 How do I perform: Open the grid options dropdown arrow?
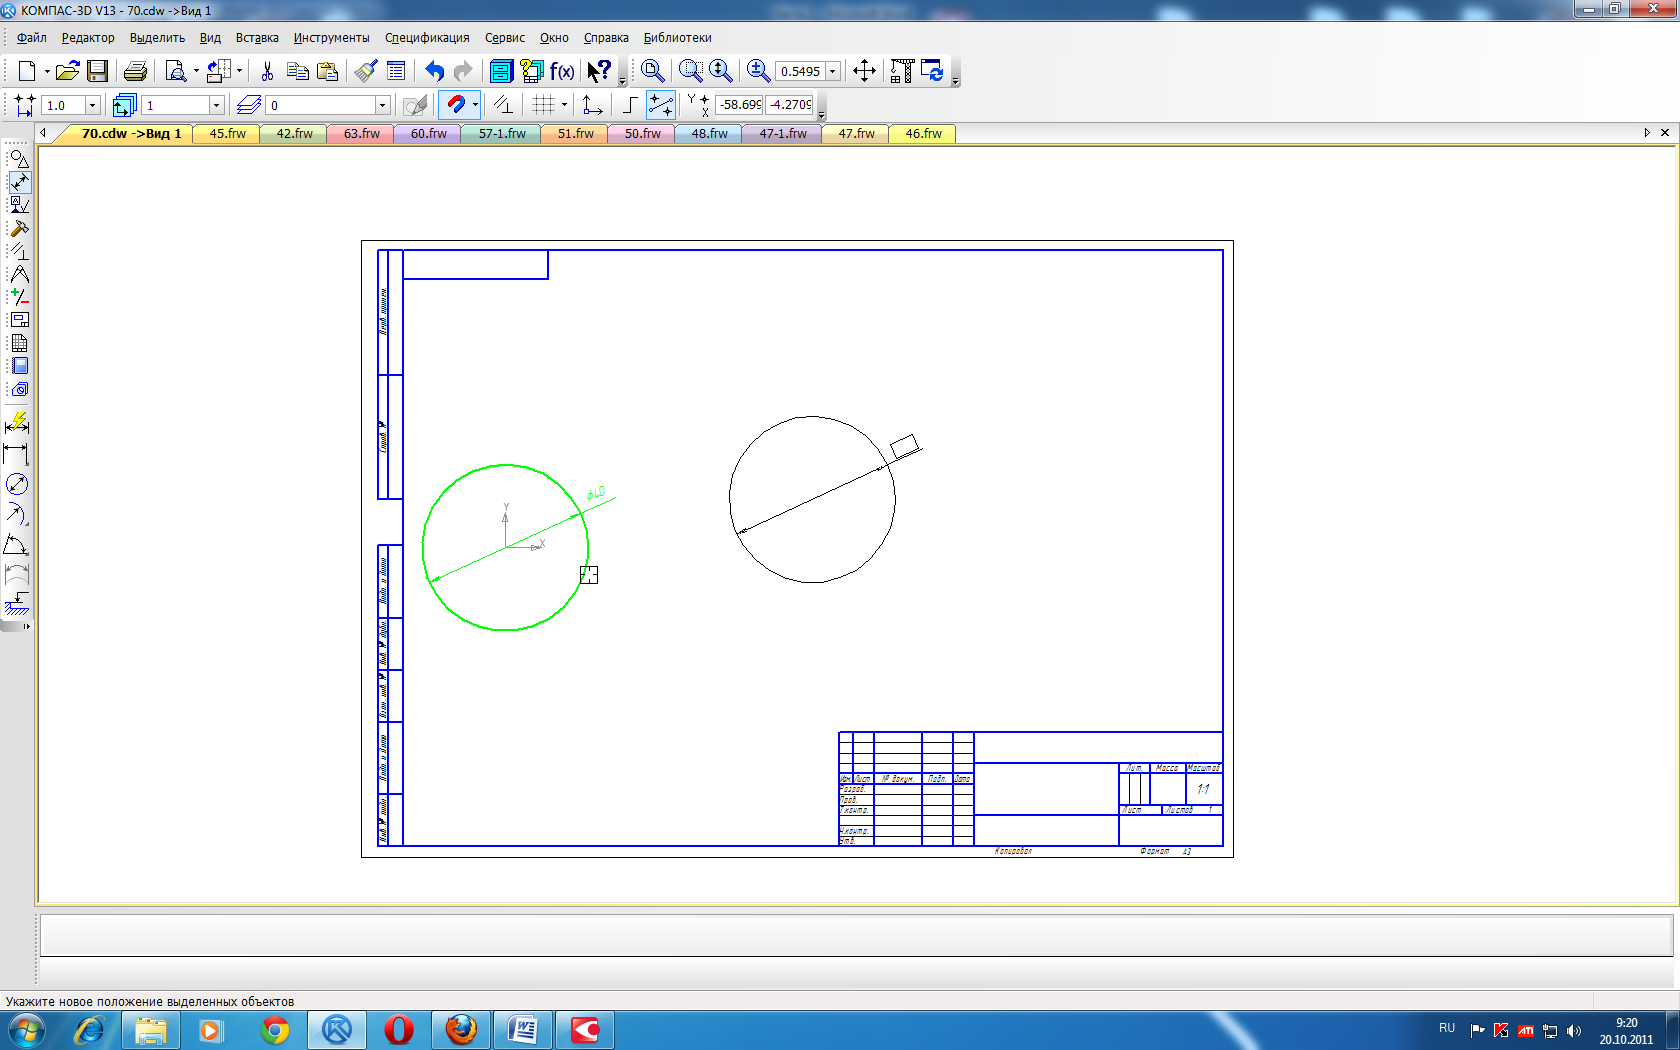564,104
